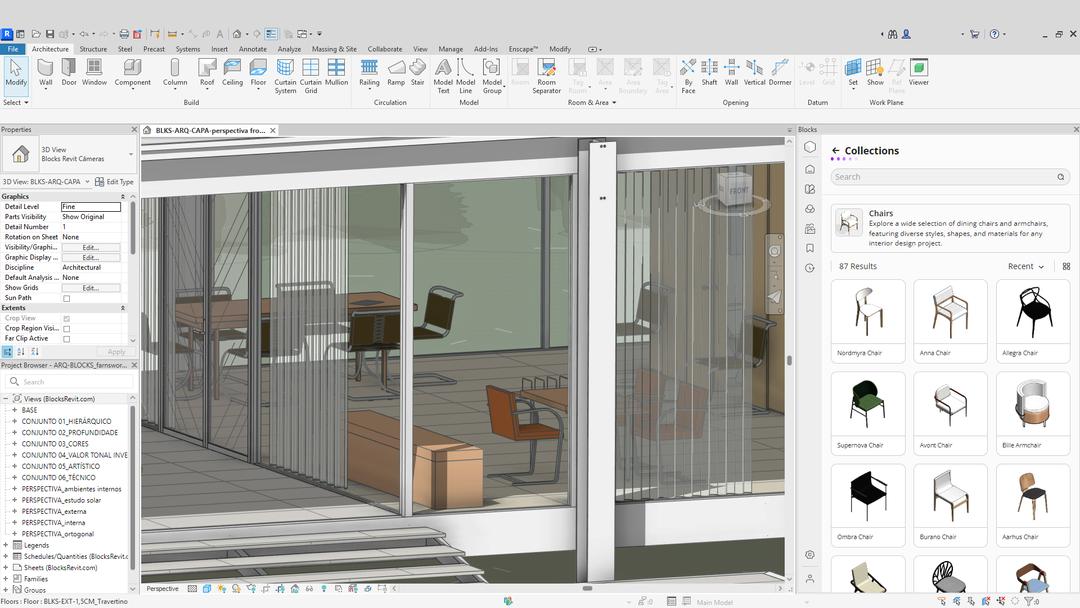Open the Recent sort dropdown
The width and height of the screenshot is (1080, 608).
[x=1026, y=267]
